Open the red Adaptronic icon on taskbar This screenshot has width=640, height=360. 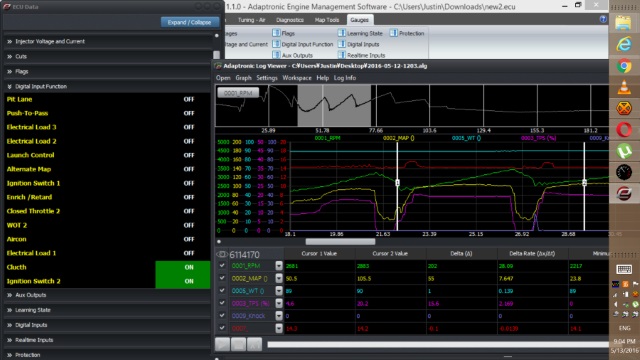624,193
